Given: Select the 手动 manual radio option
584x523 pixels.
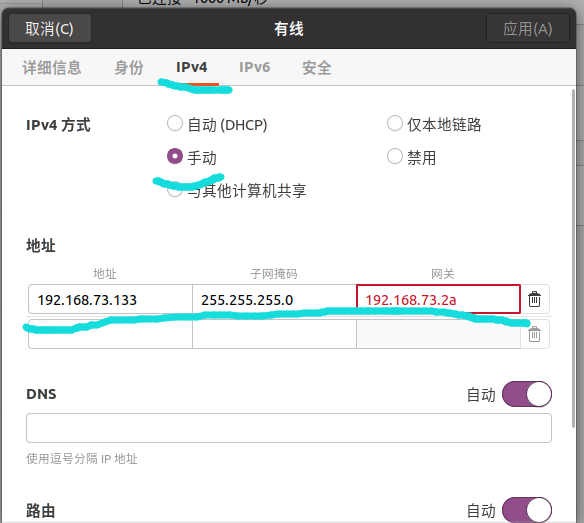Looking at the screenshot, I should (x=175, y=156).
